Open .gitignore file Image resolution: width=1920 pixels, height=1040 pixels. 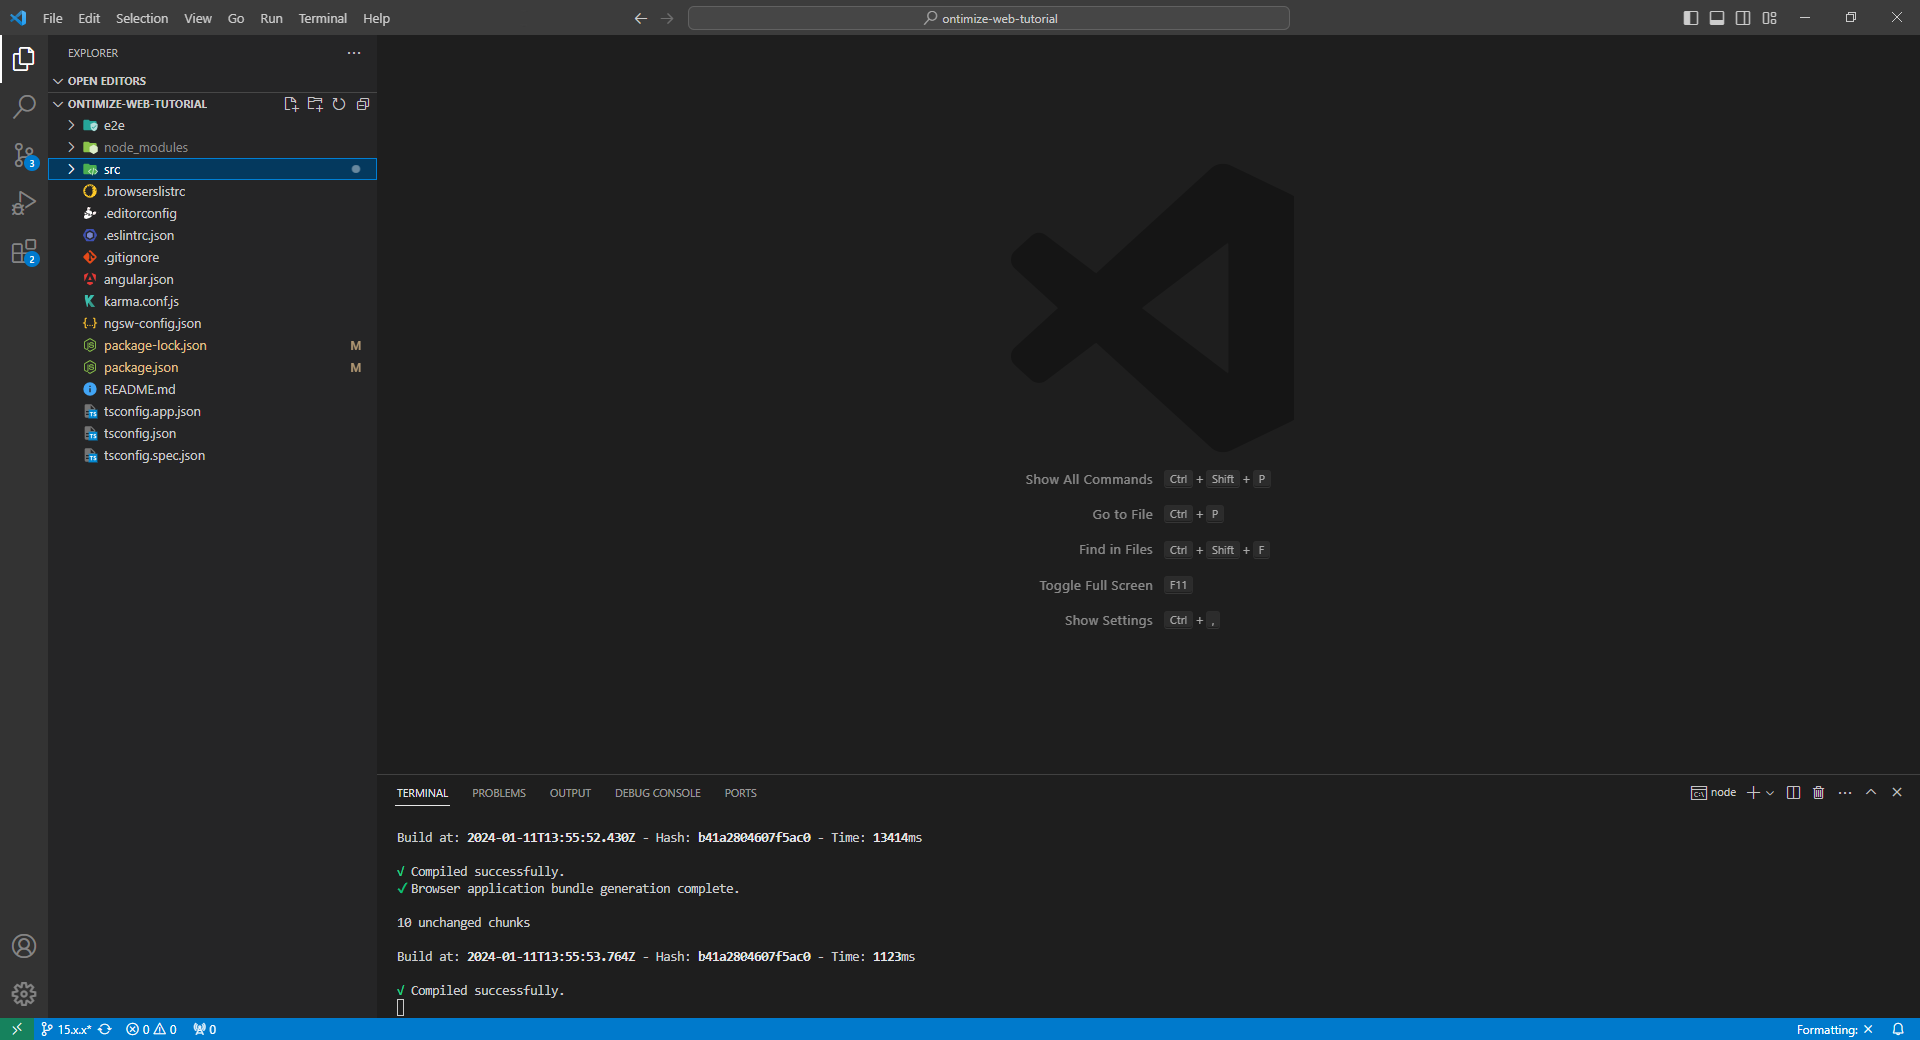213,258
